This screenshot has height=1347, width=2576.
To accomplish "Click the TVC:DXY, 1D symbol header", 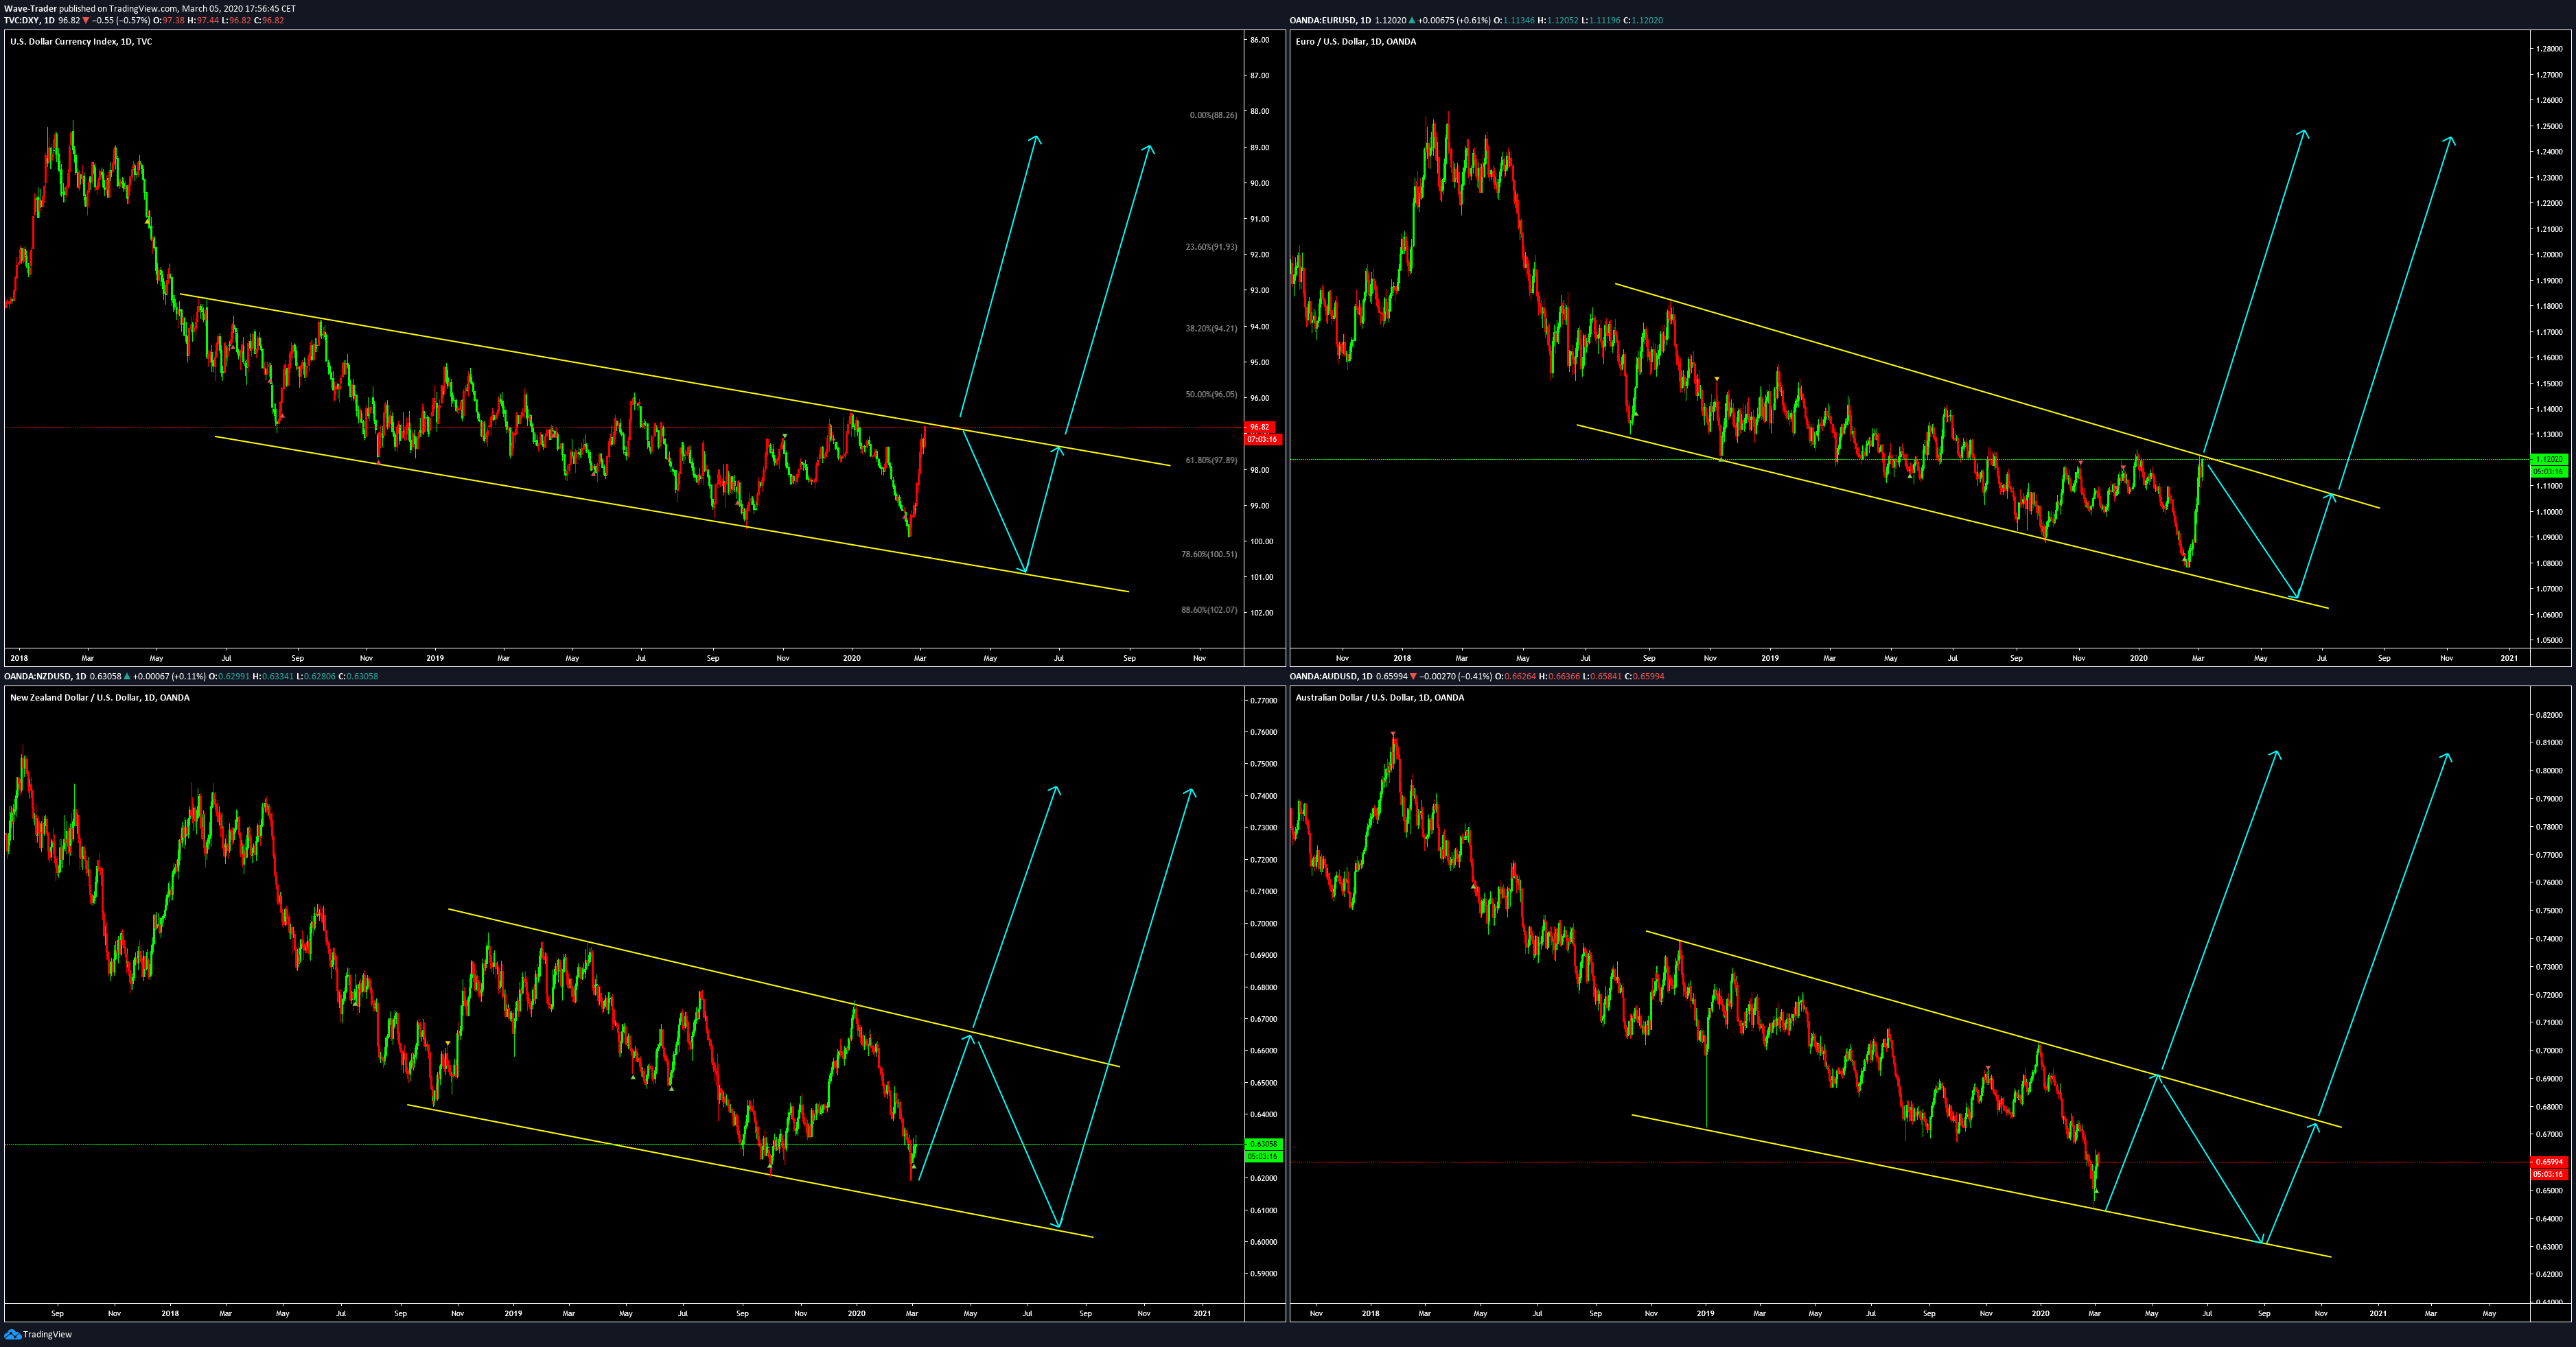I will click(29, 20).
